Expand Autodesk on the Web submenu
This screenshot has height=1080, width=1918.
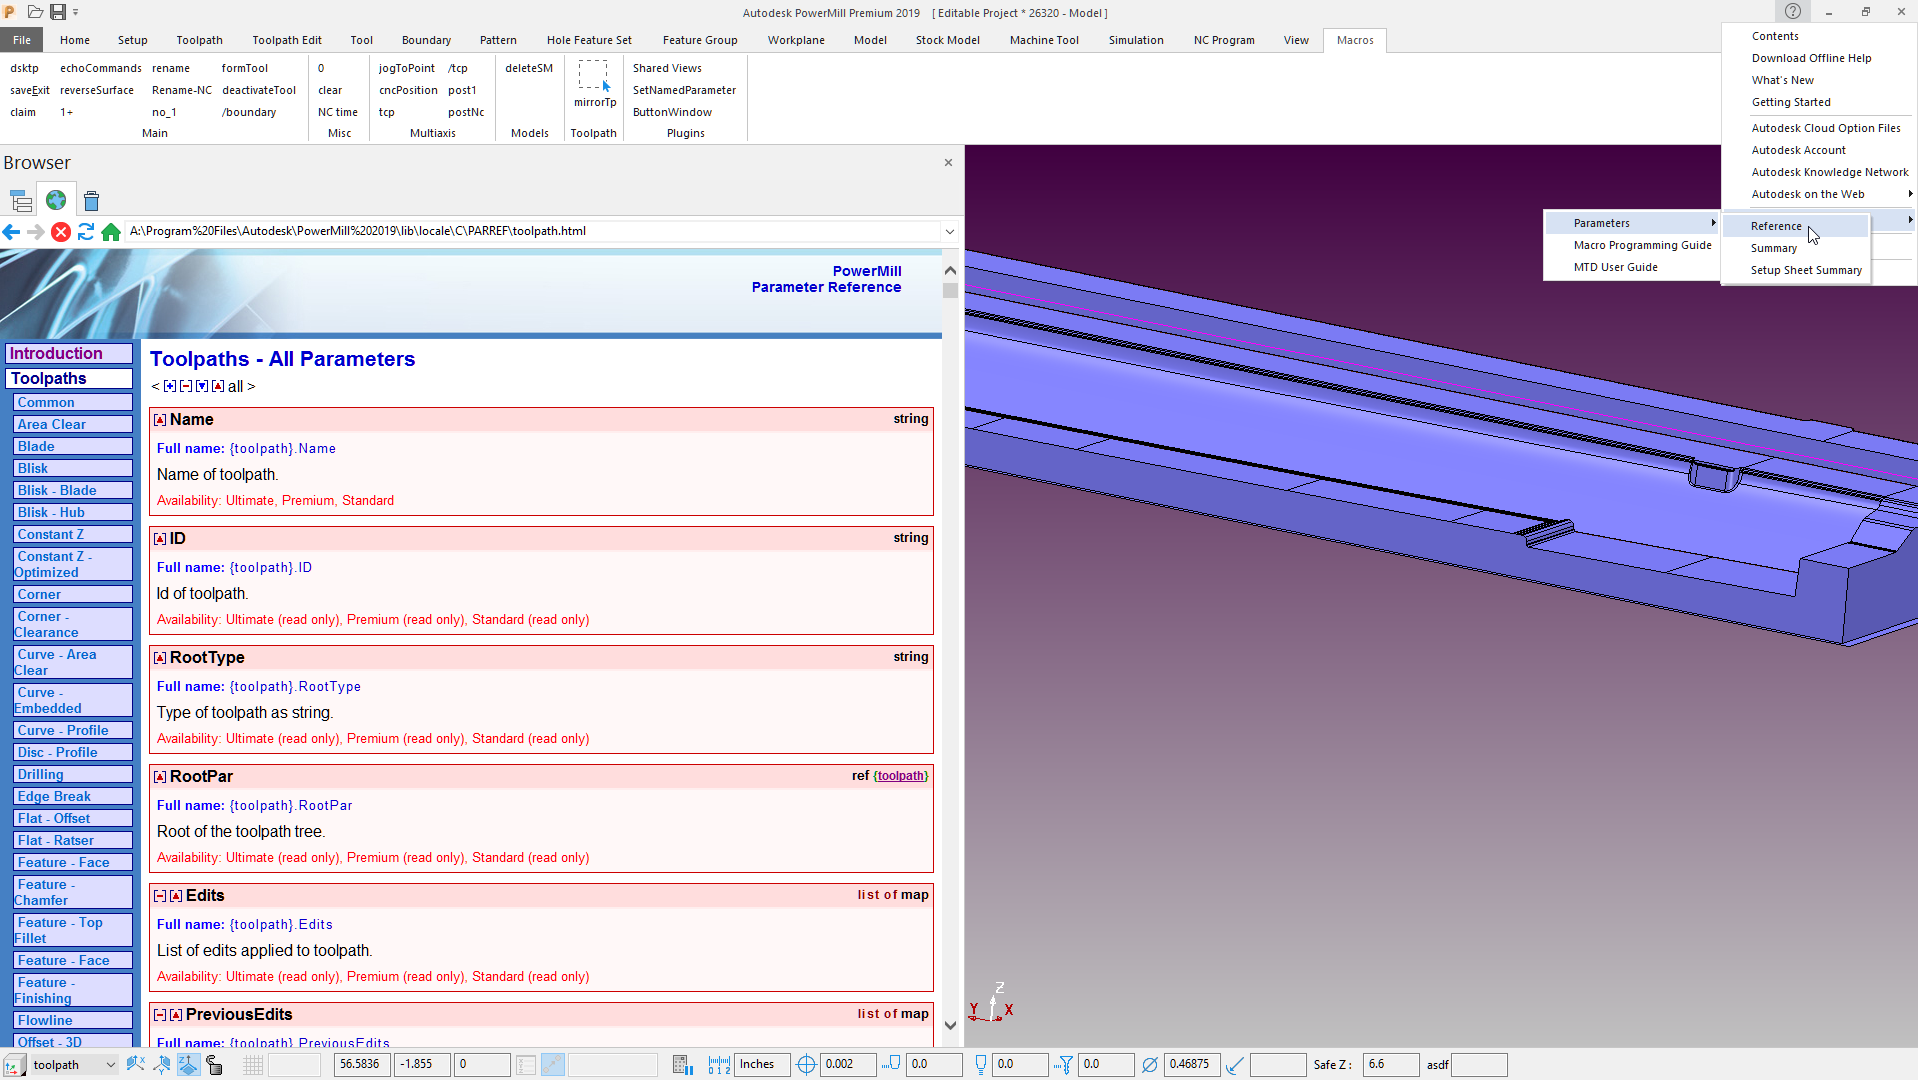[x=1820, y=194]
